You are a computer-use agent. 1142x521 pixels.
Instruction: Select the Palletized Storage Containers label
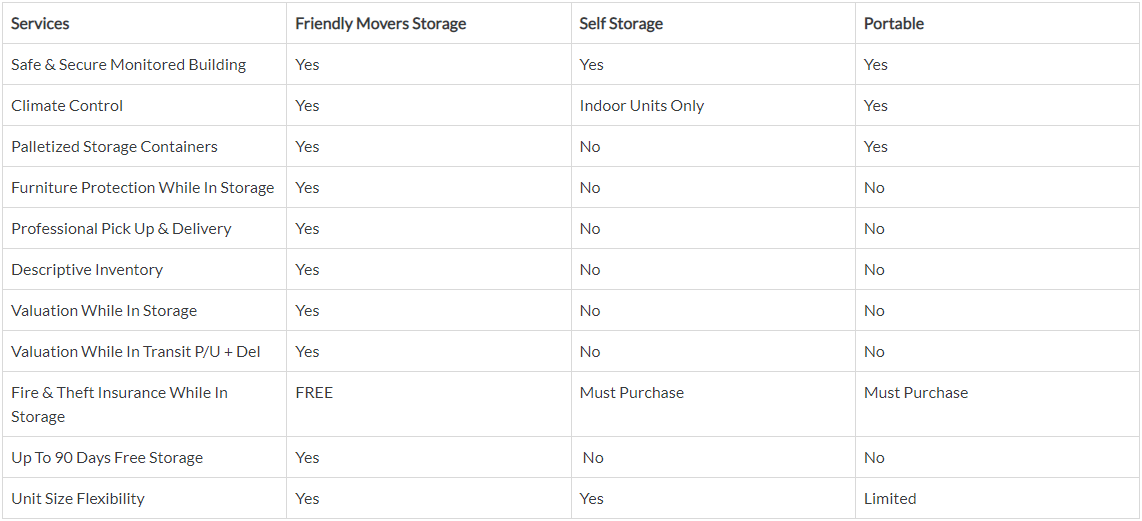[x=114, y=146]
